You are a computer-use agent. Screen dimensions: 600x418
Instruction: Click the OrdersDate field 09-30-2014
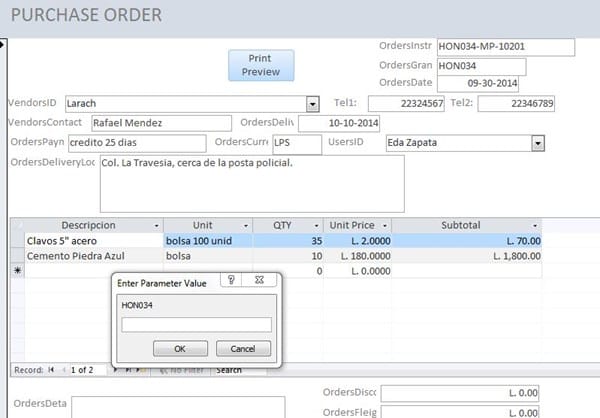[x=478, y=83]
